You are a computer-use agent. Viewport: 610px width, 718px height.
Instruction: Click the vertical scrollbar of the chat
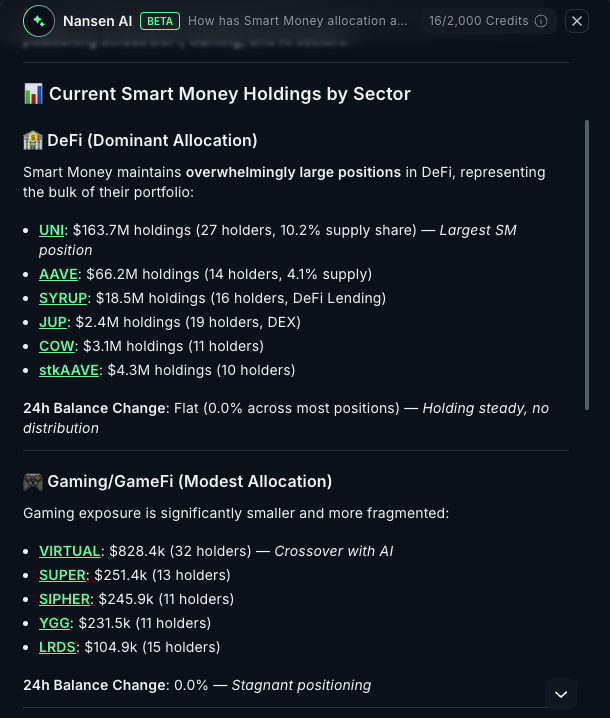[x=587, y=300]
